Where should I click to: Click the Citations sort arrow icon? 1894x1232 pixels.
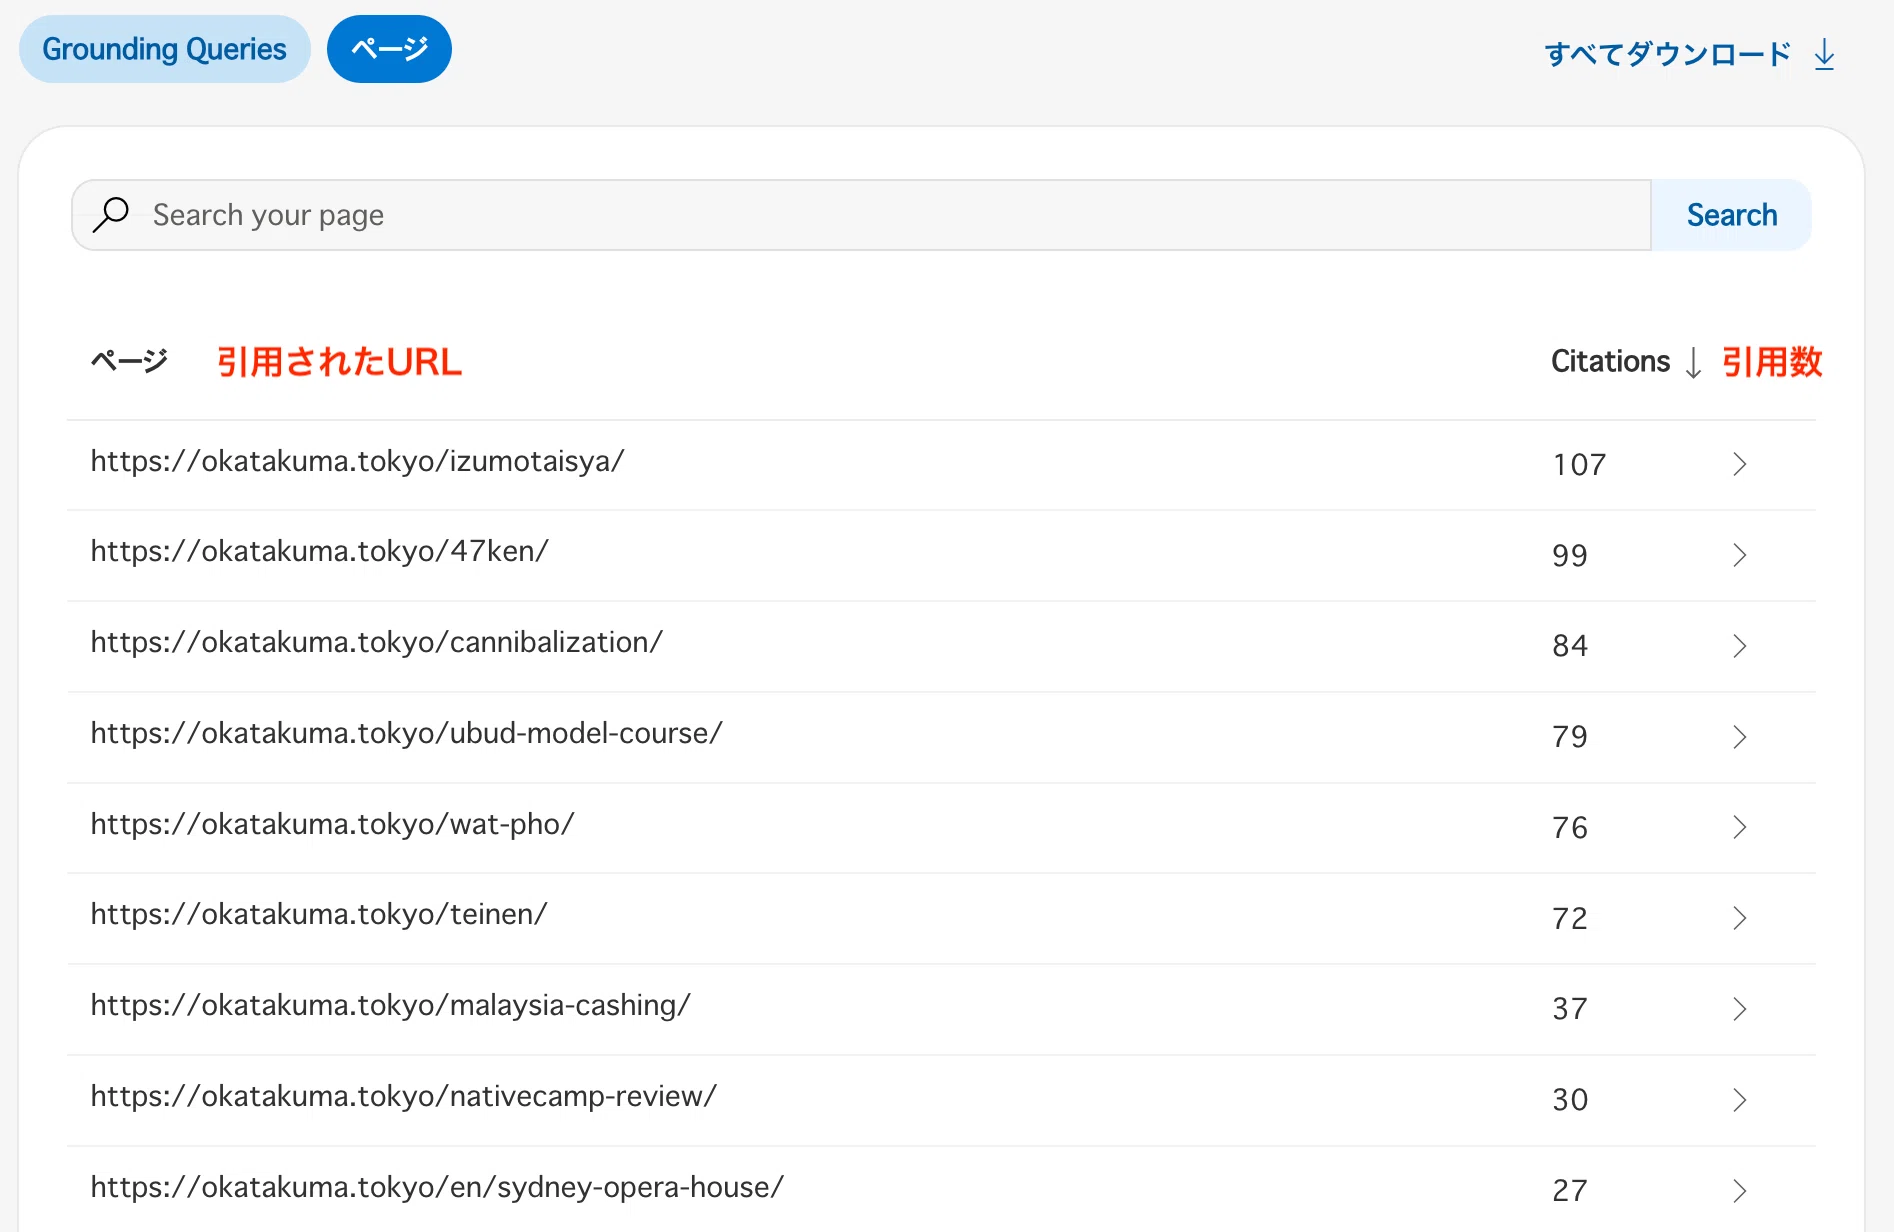click(1693, 362)
